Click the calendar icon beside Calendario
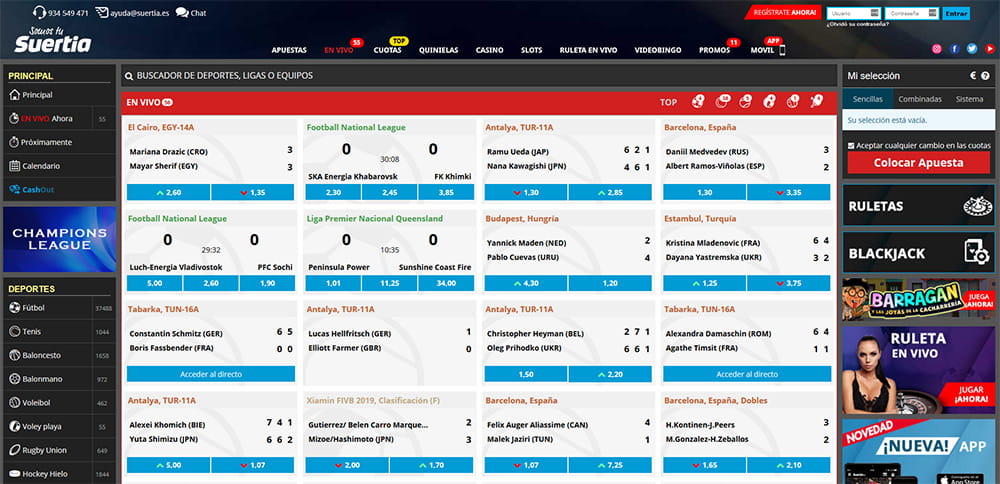 [15, 166]
